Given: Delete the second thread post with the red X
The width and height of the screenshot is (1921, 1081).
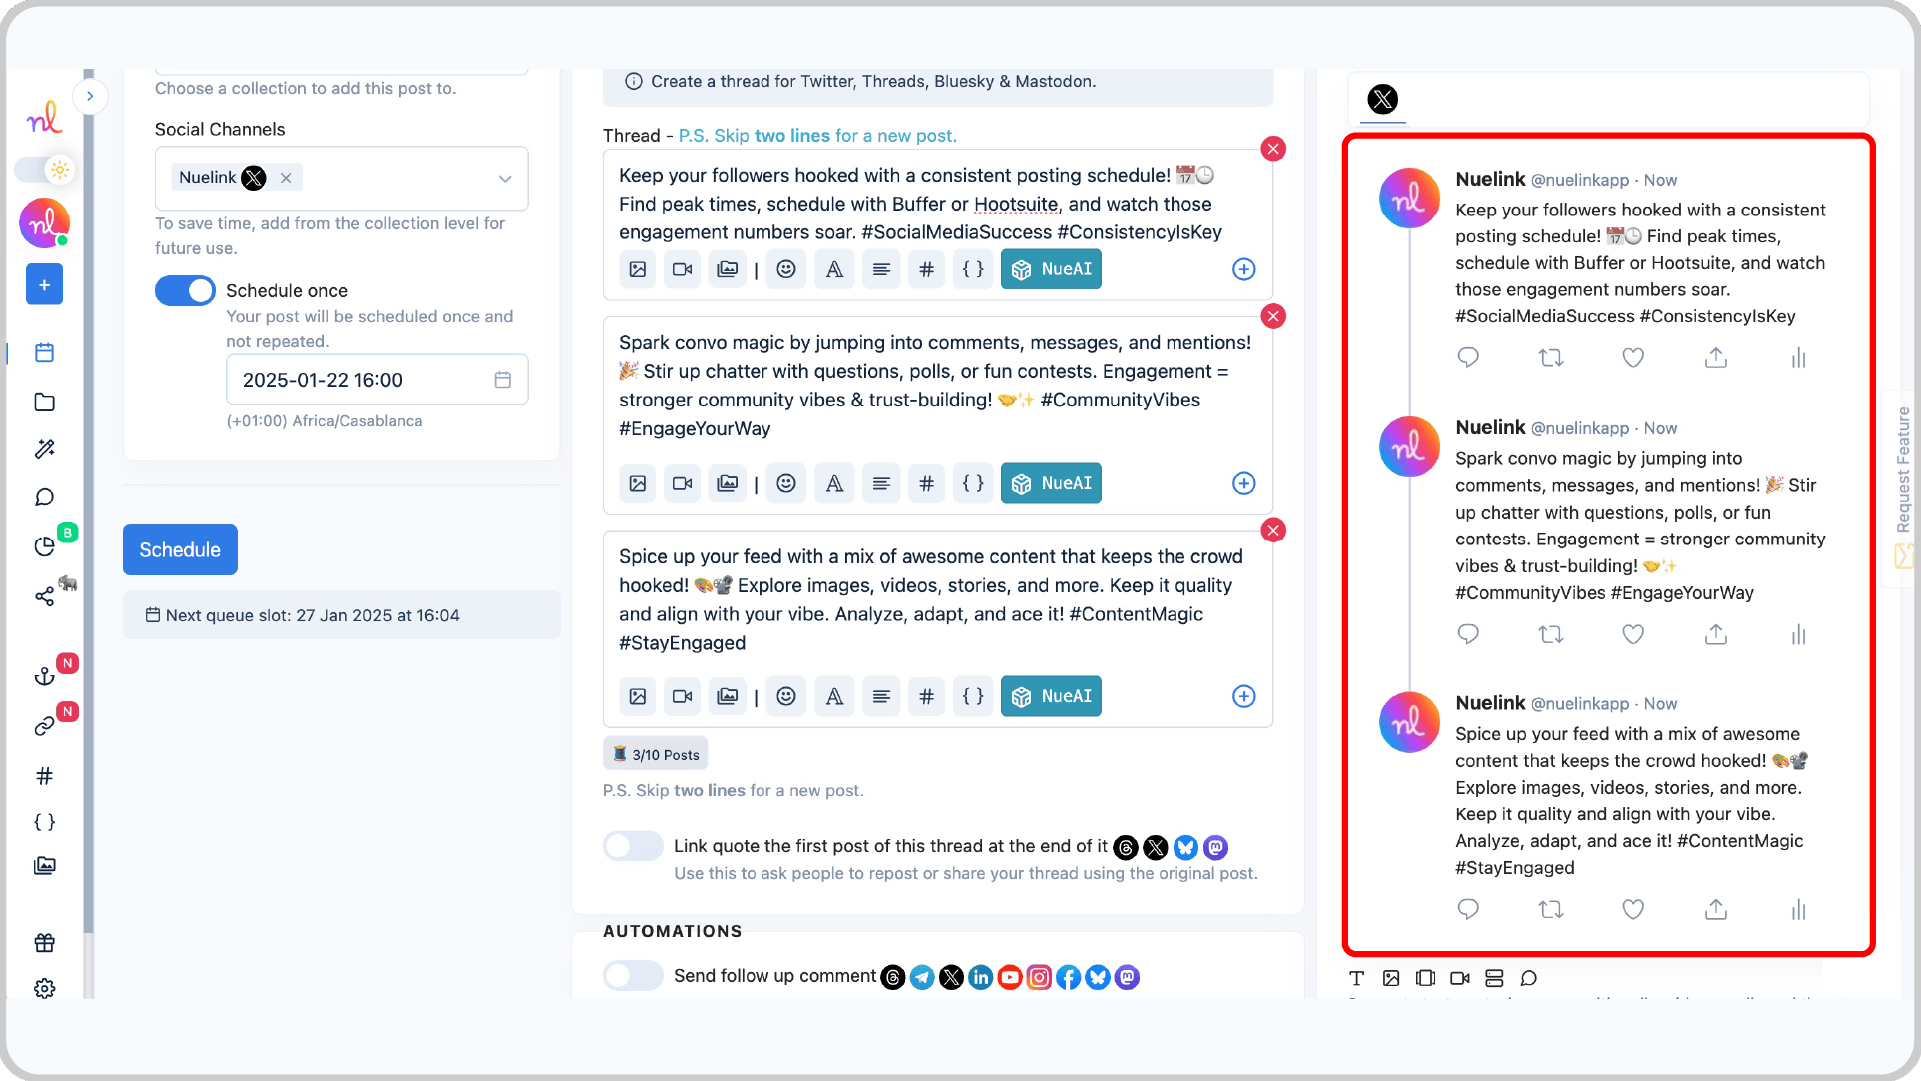Looking at the screenshot, I should pyautogui.click(x=1272, y=316).
